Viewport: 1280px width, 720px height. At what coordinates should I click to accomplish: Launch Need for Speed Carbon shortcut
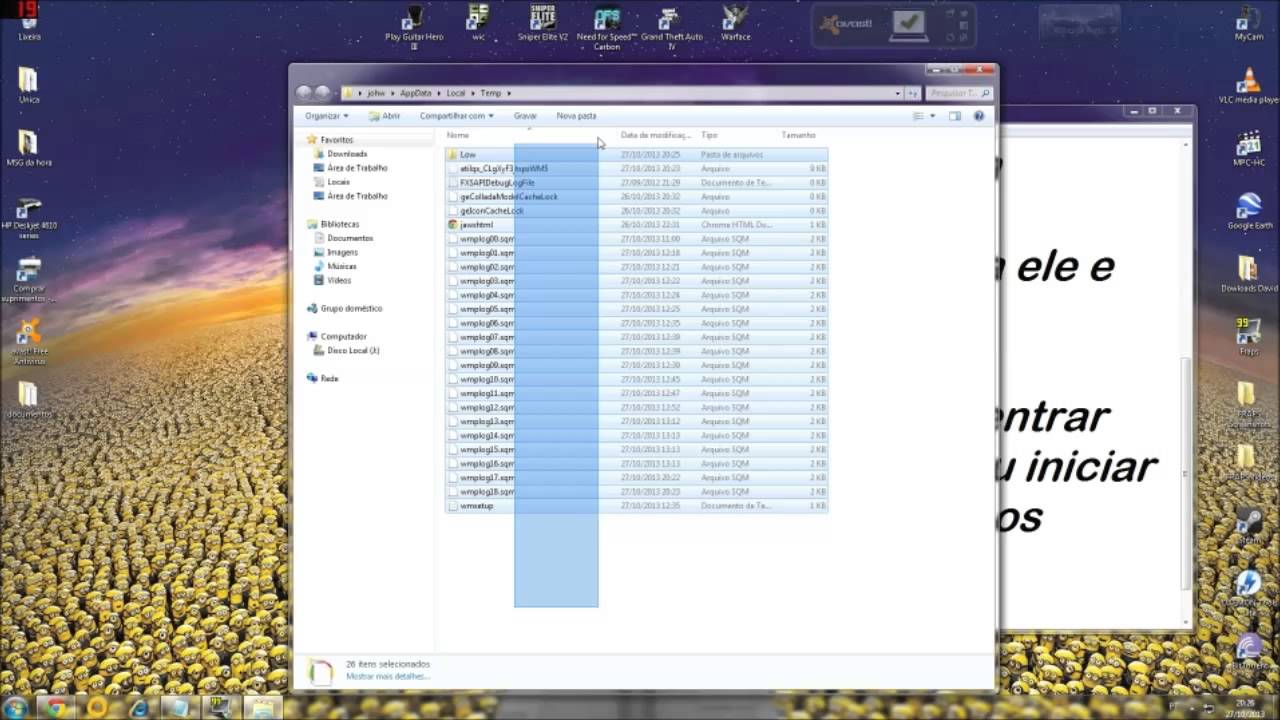coord(607,26)
